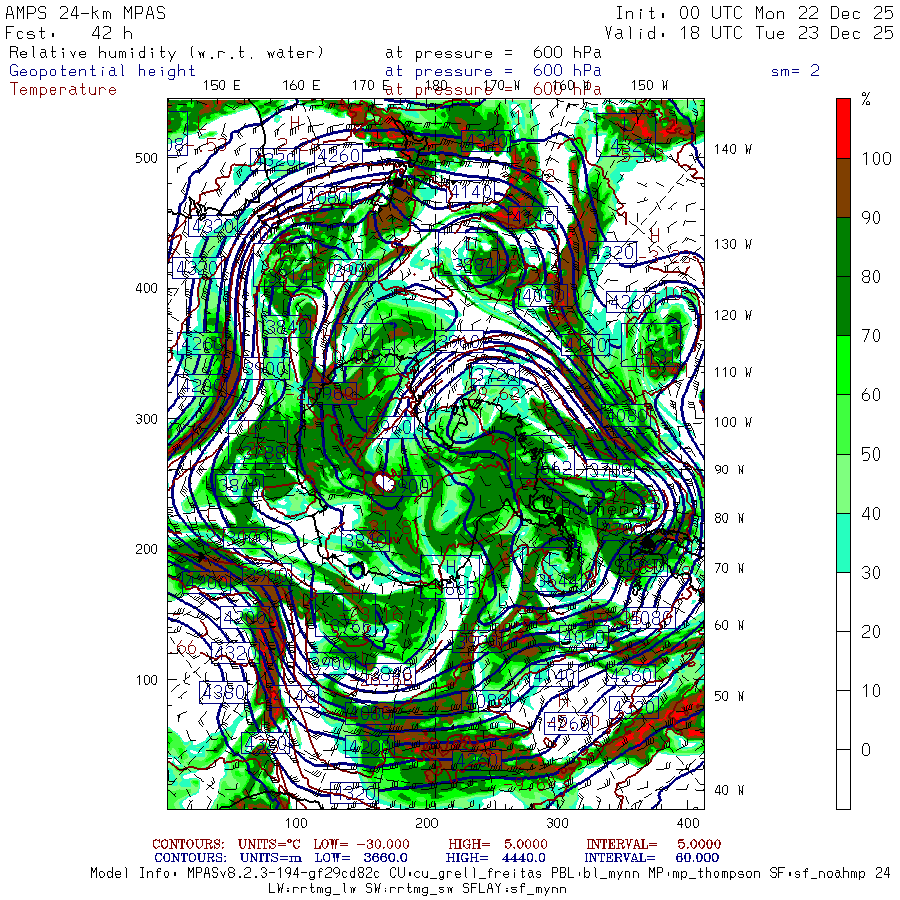Click left axis tick label '300'

[146, 419]
